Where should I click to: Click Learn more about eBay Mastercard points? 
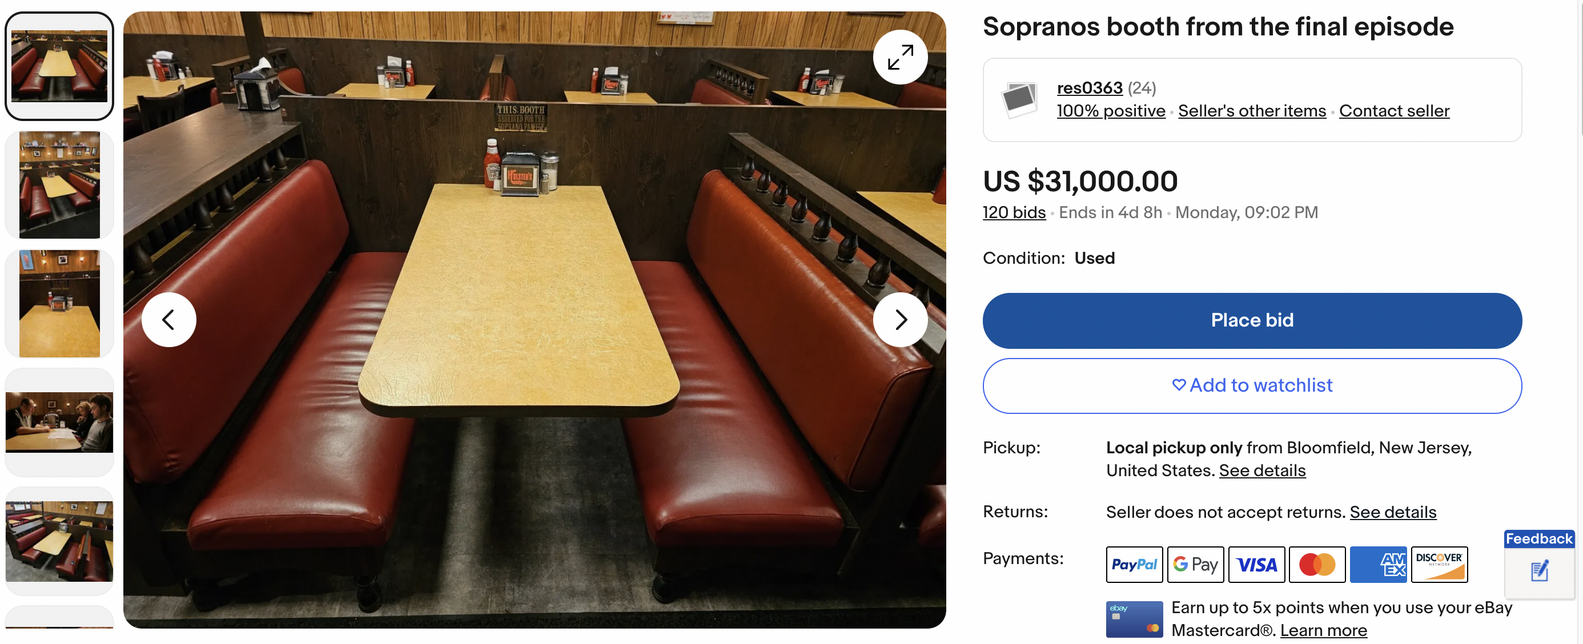coord(1324,630)
